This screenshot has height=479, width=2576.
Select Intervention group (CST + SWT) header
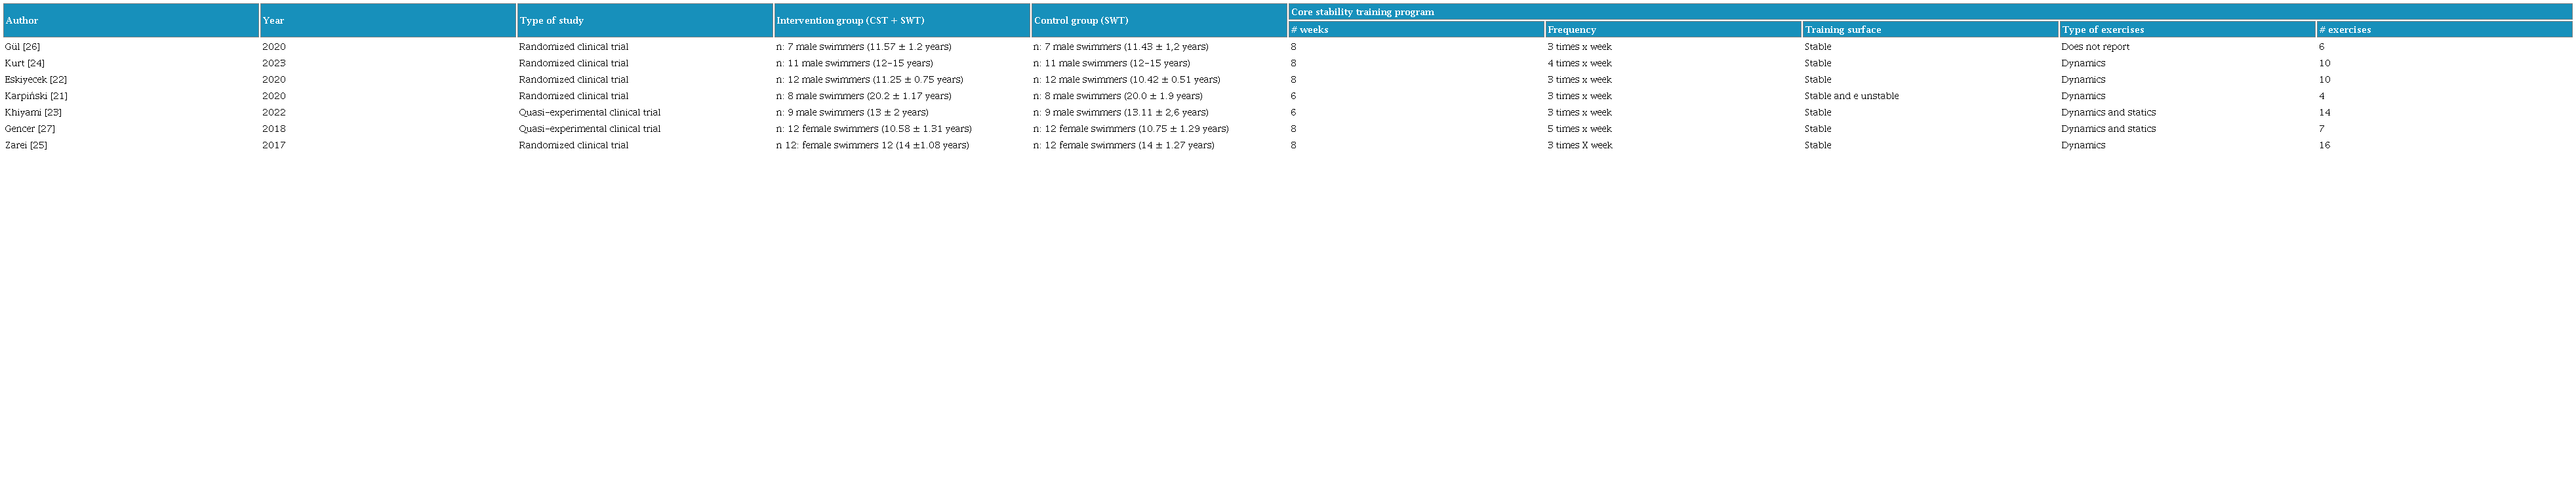coord(850,21)
